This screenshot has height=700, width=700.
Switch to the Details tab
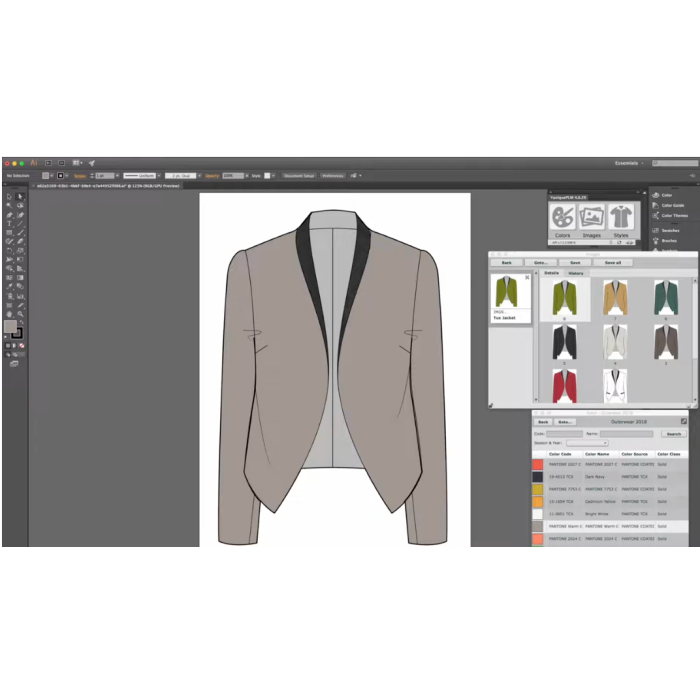pos(551,273)
